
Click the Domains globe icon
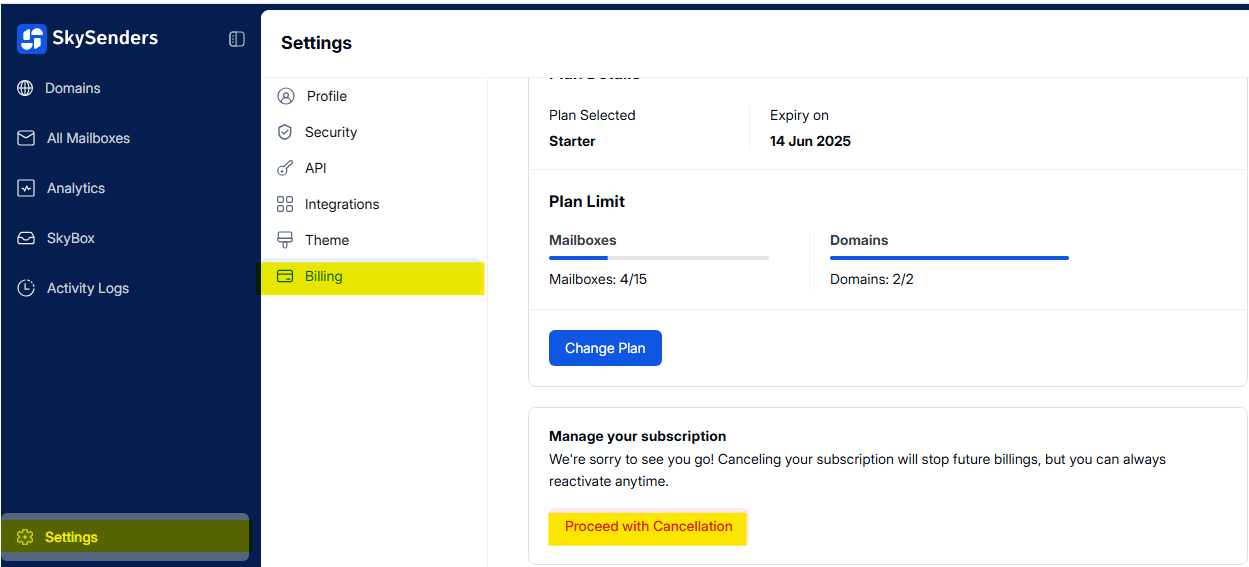(x=26, y=88)
